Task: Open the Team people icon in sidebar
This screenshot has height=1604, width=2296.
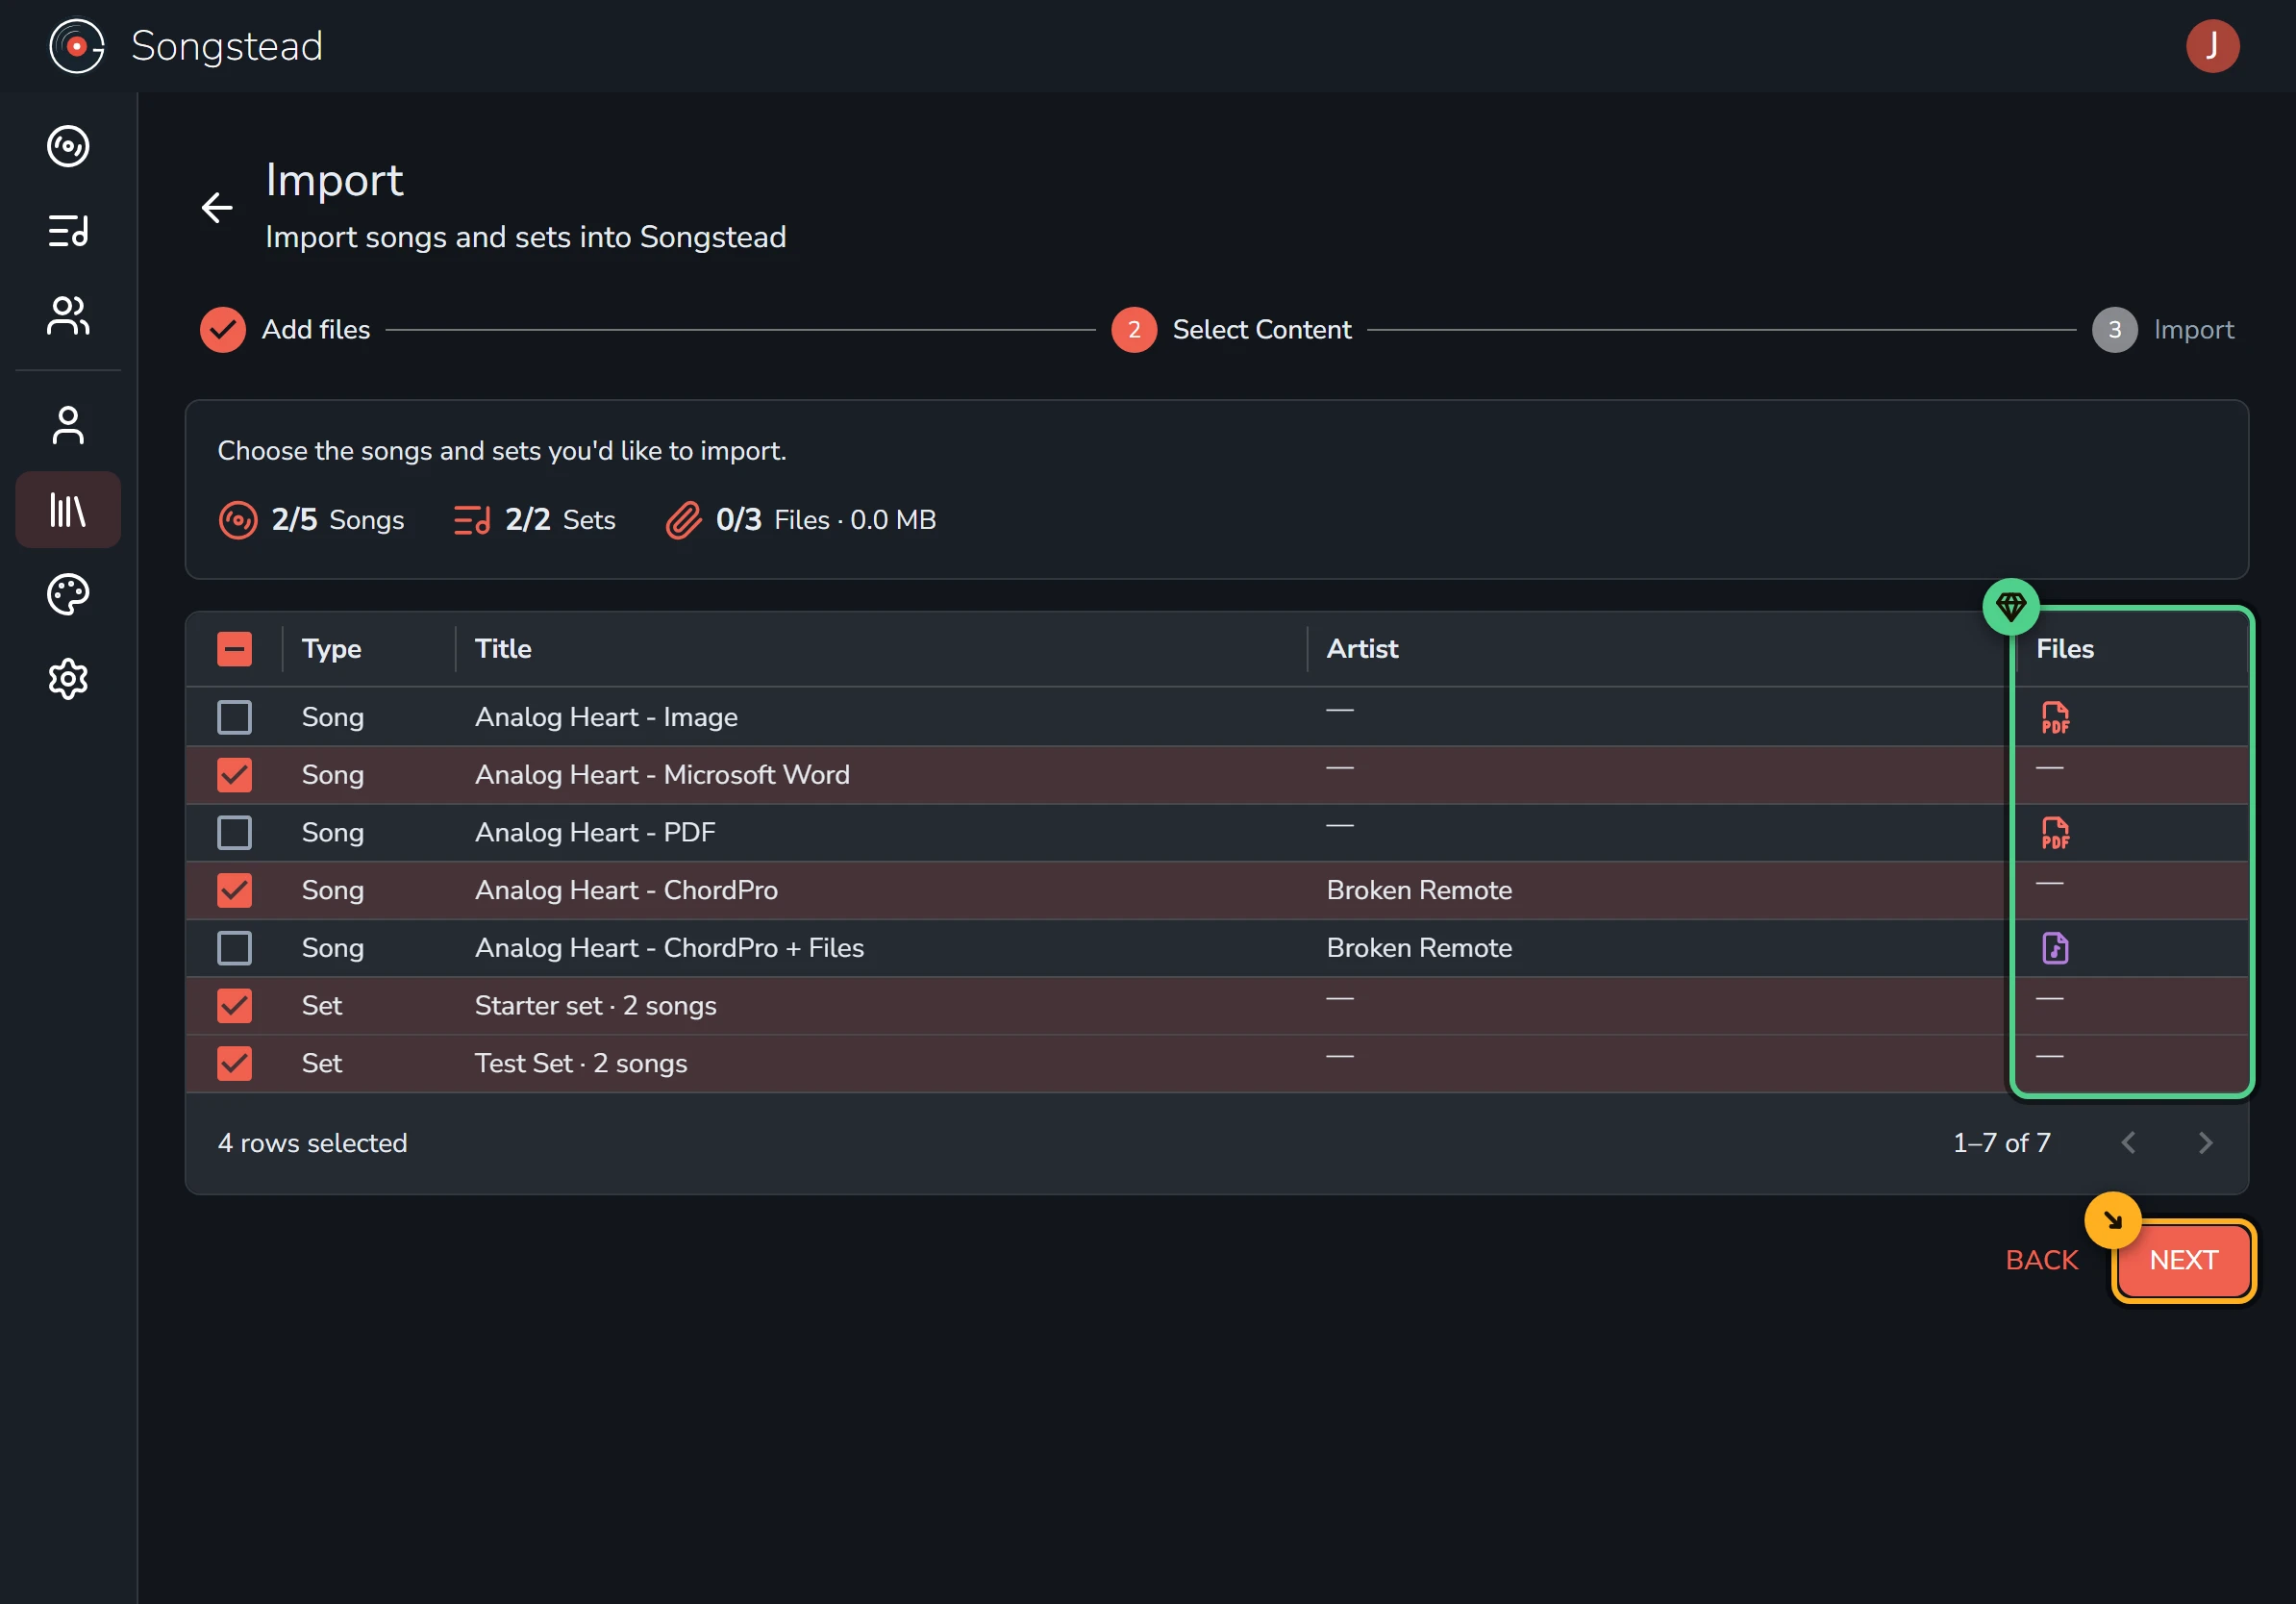Action: [x=68, y=316]
